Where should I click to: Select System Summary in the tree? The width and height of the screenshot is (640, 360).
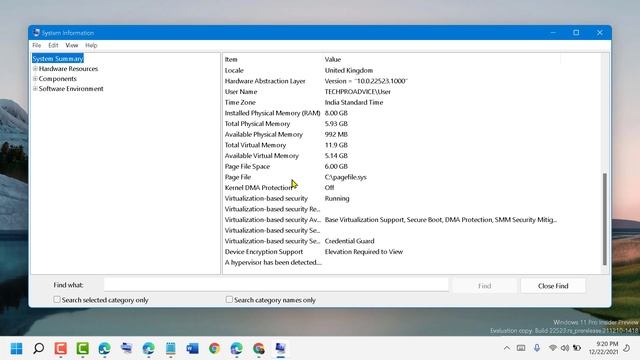tap(58, 58)
